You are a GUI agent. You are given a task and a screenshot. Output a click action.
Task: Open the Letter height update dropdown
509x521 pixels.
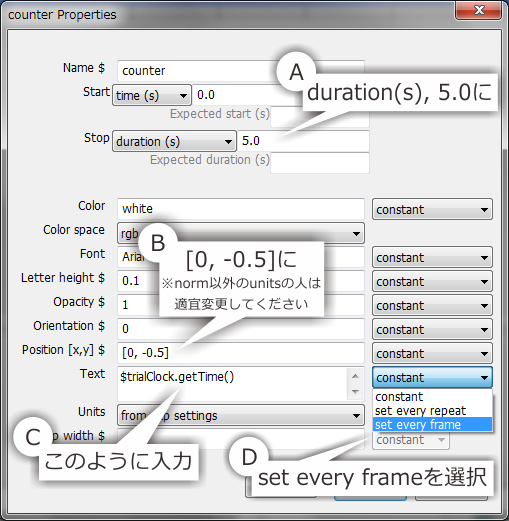click(432, 281)
